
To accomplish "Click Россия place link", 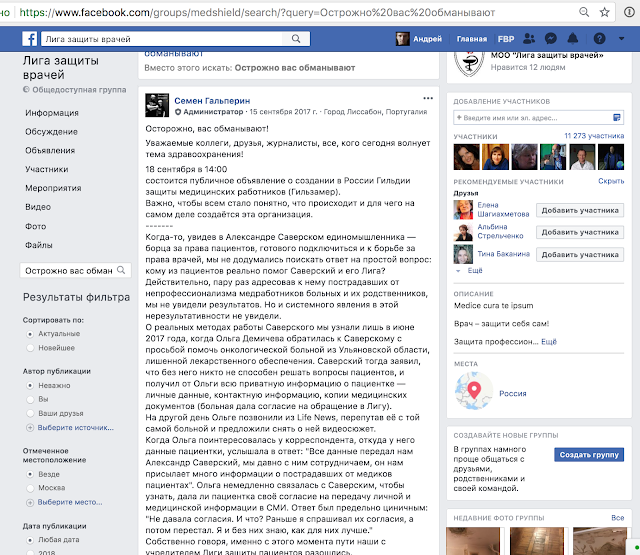I will point(513,393).
